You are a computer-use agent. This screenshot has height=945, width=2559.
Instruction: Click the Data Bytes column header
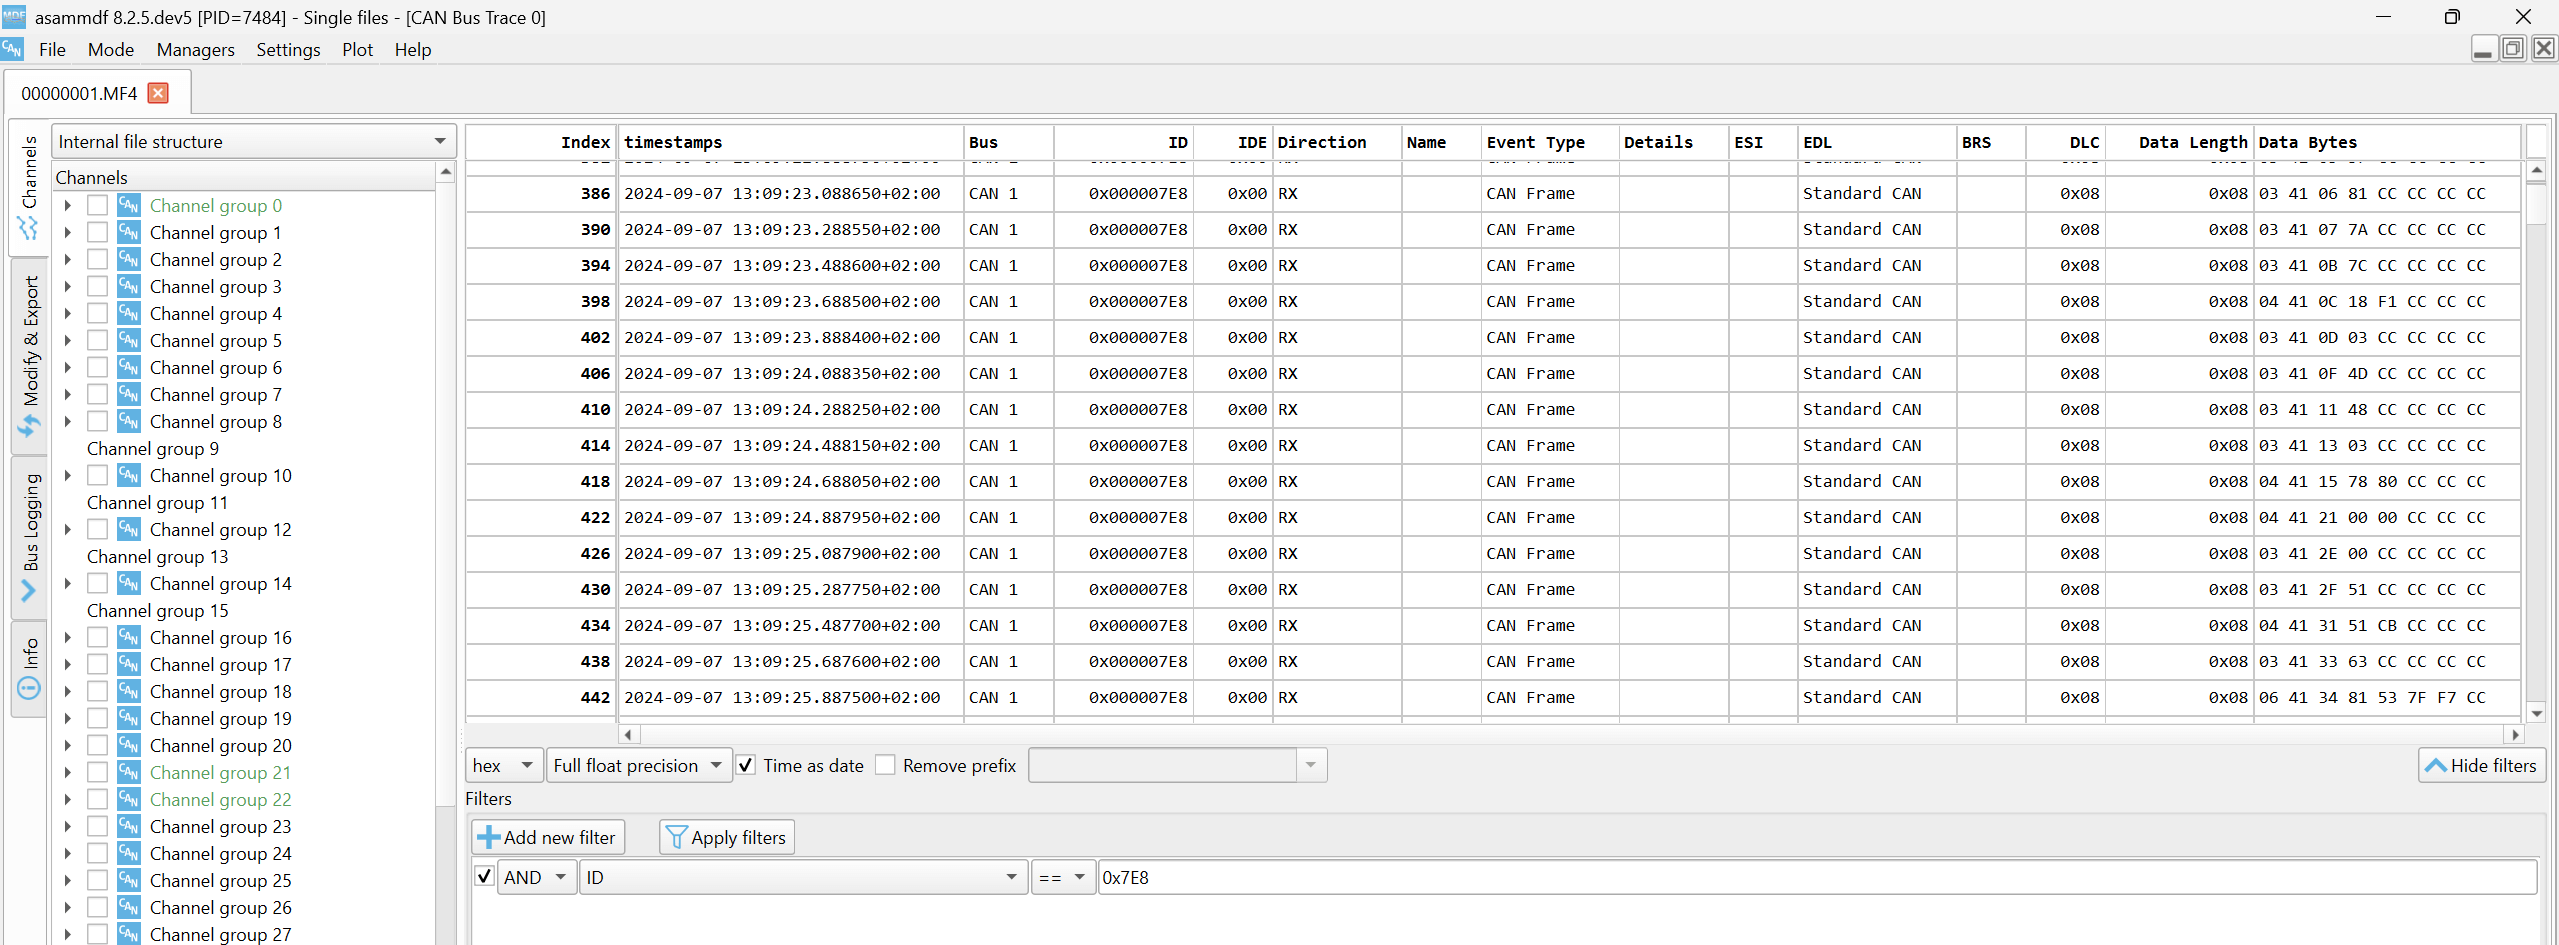pyautogui.click(x=2385, y=142)
